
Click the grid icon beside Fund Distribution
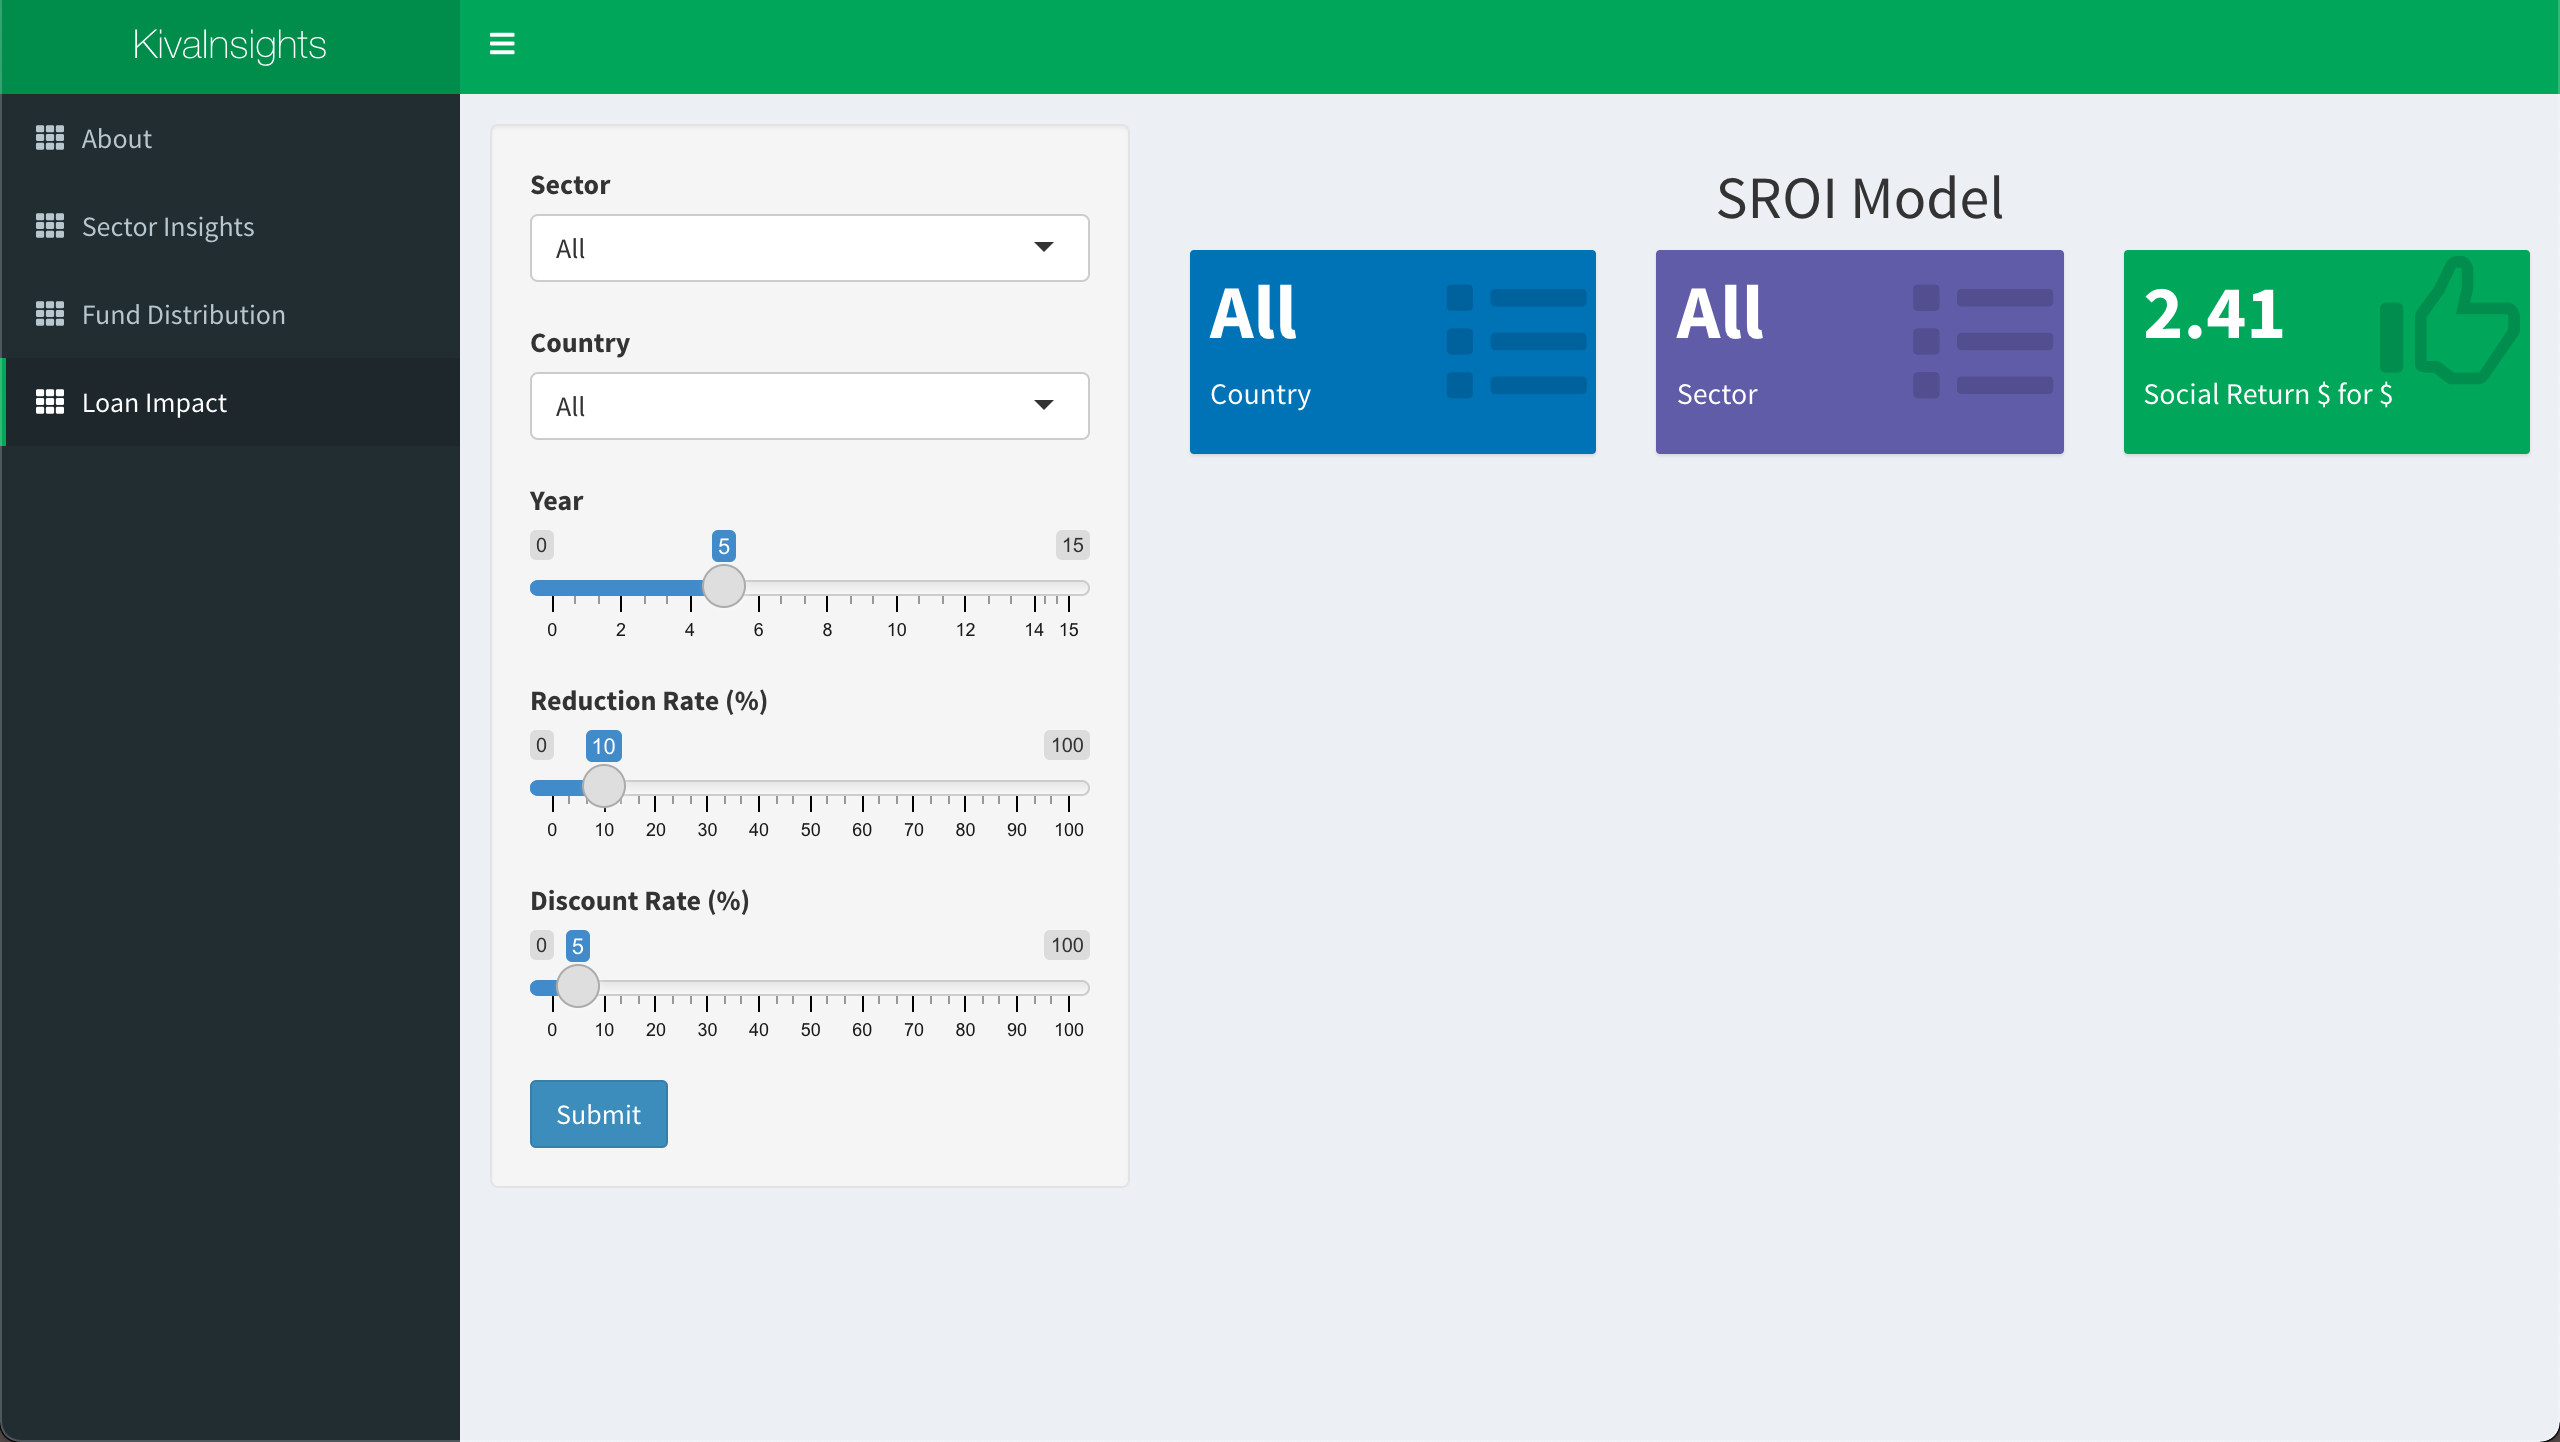coord(50,314)
